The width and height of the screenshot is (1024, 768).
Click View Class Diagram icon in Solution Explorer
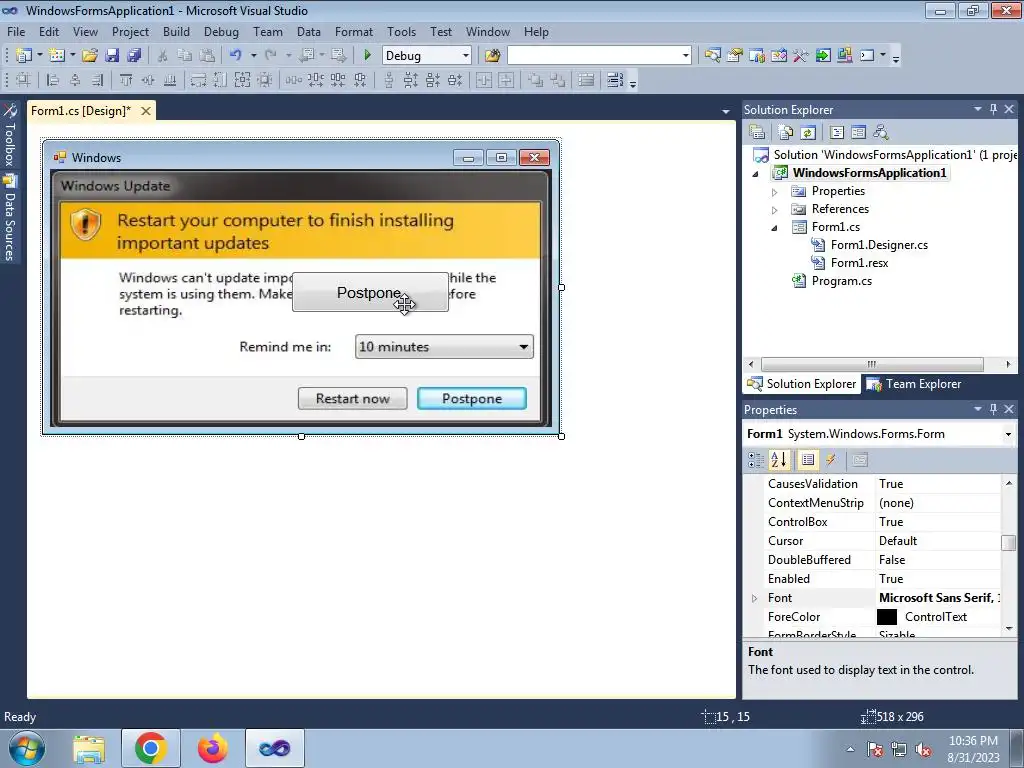pyautogui.click(x=880, y=133)
